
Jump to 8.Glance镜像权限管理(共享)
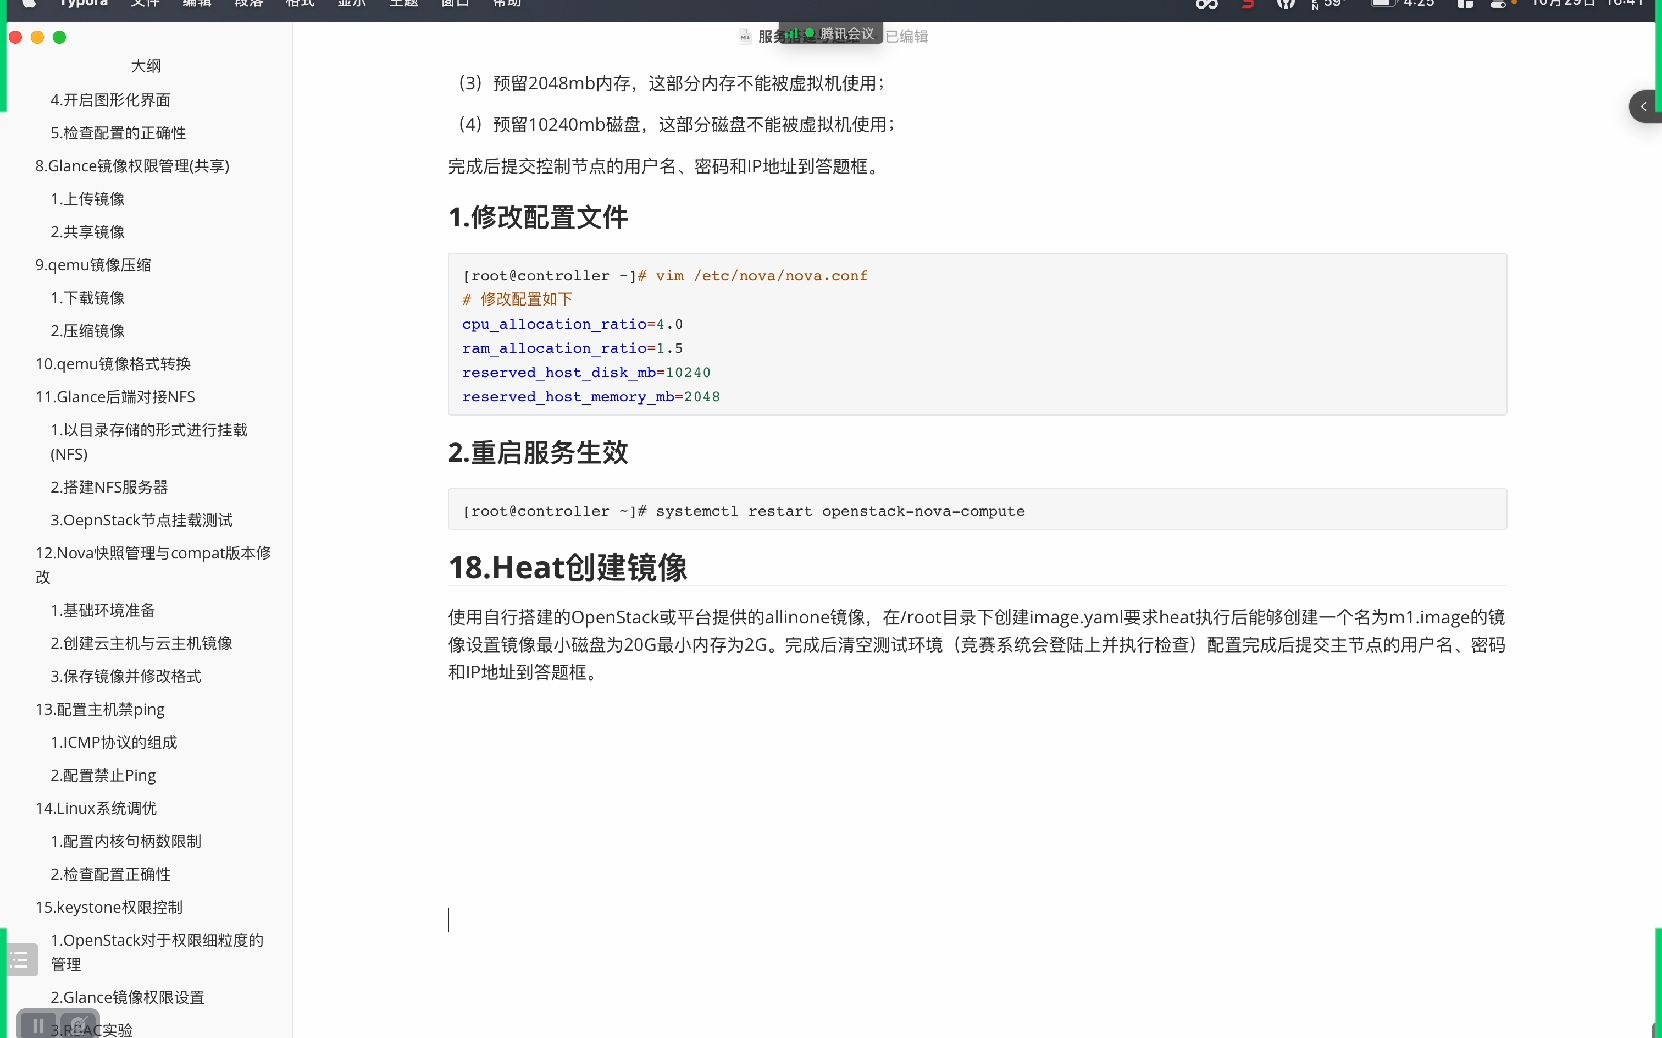coord(132,166)
